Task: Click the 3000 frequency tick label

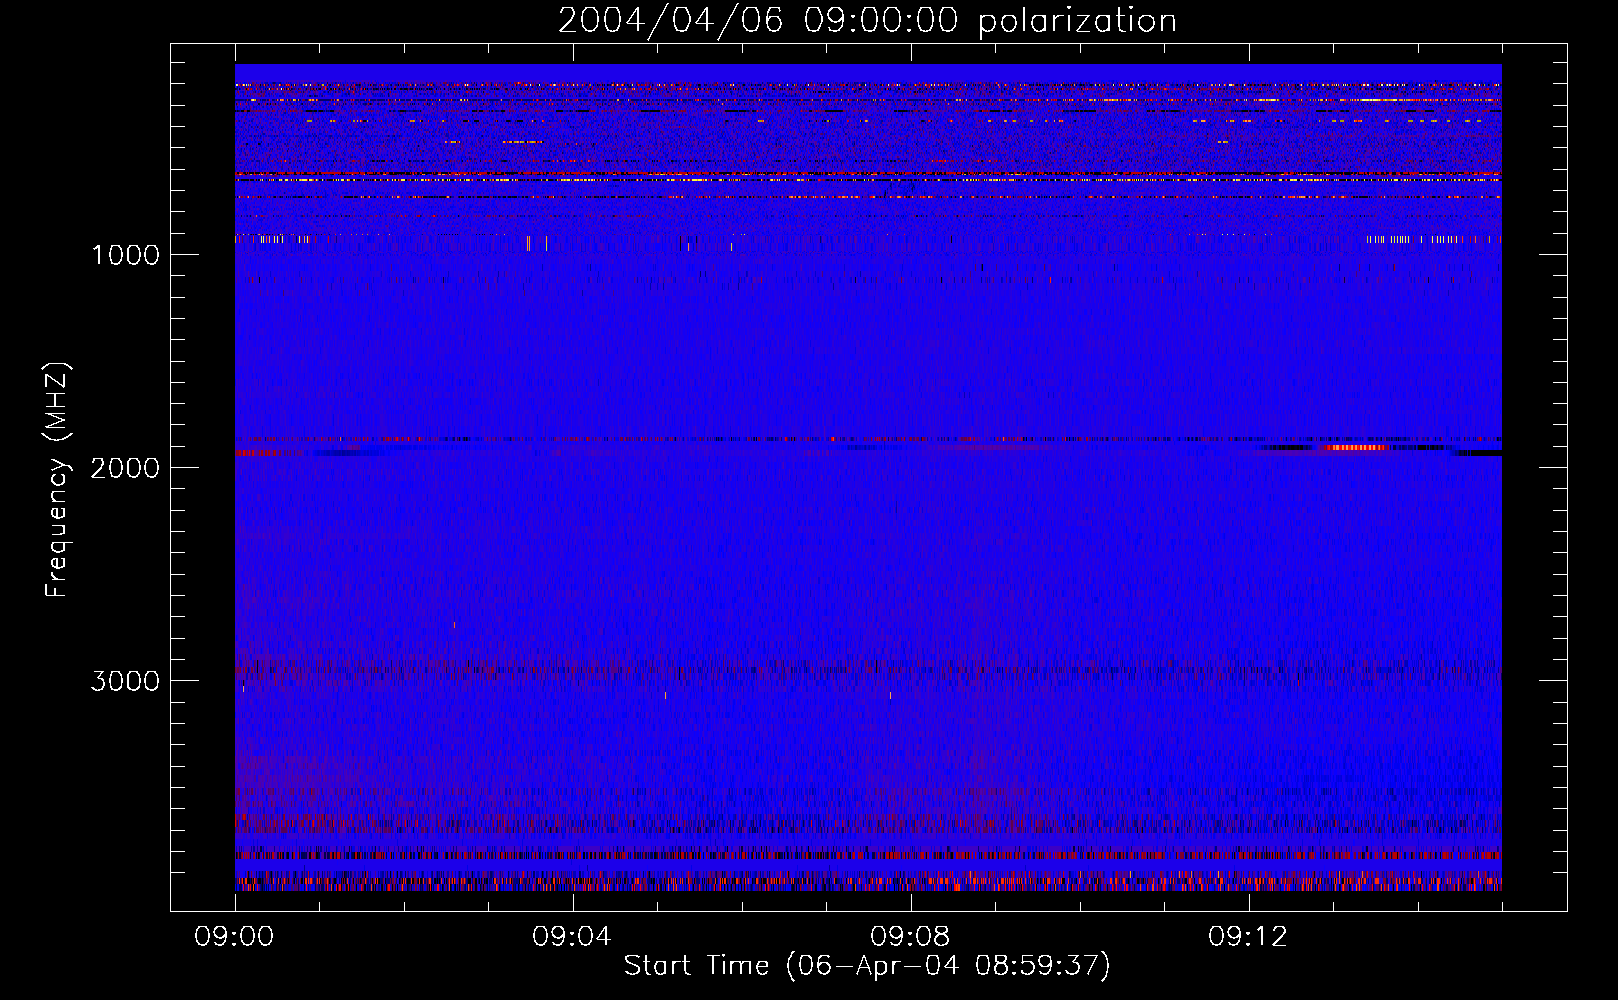Action: click(x=125, y=681)
